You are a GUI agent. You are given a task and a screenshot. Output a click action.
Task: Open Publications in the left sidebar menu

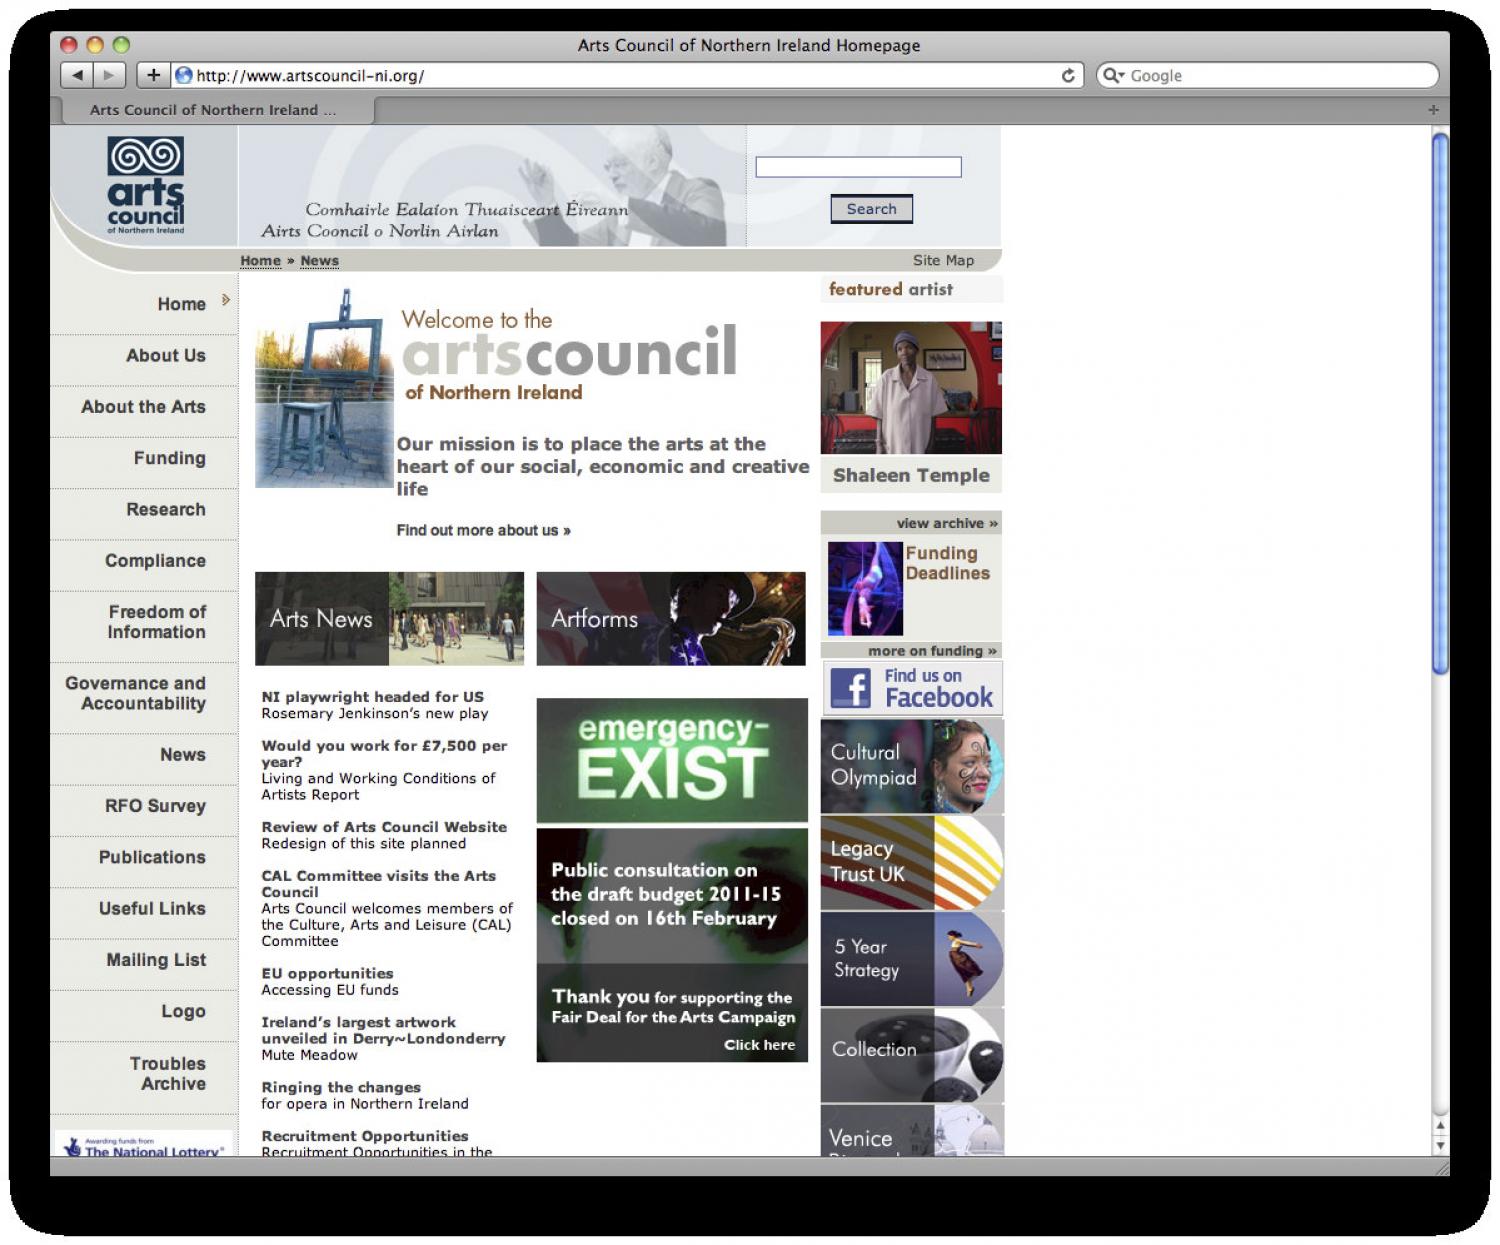(x=152, y=857)
